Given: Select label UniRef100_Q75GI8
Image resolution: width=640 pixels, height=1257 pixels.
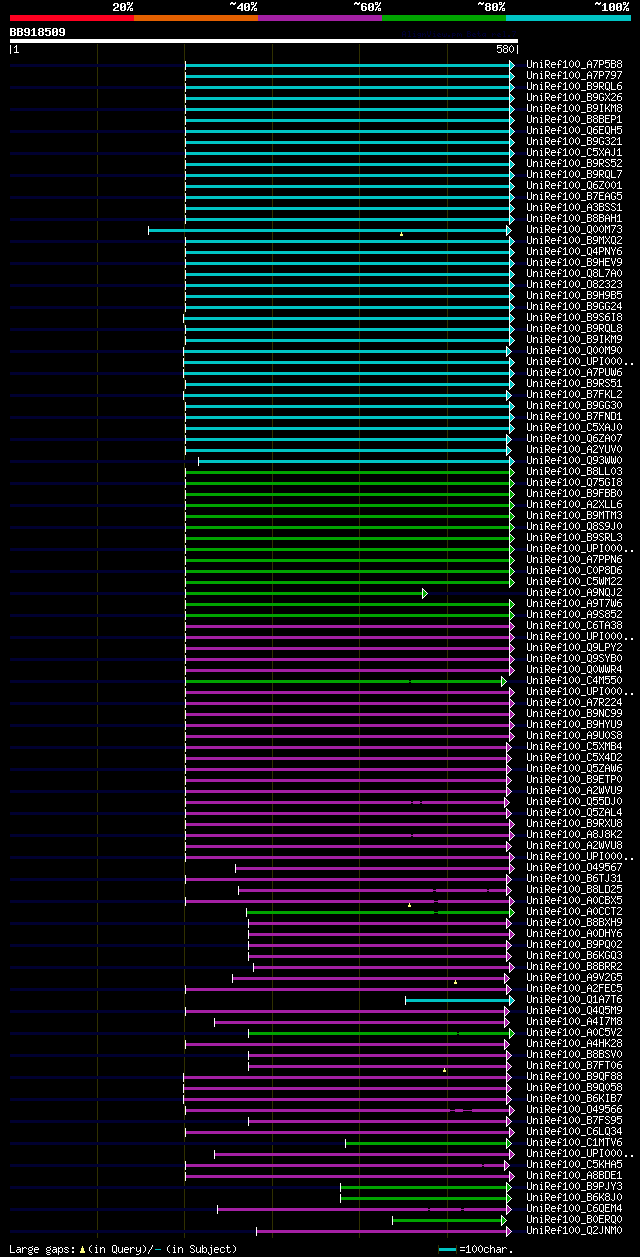Looking at the screenshot, I should coord(574,482).
